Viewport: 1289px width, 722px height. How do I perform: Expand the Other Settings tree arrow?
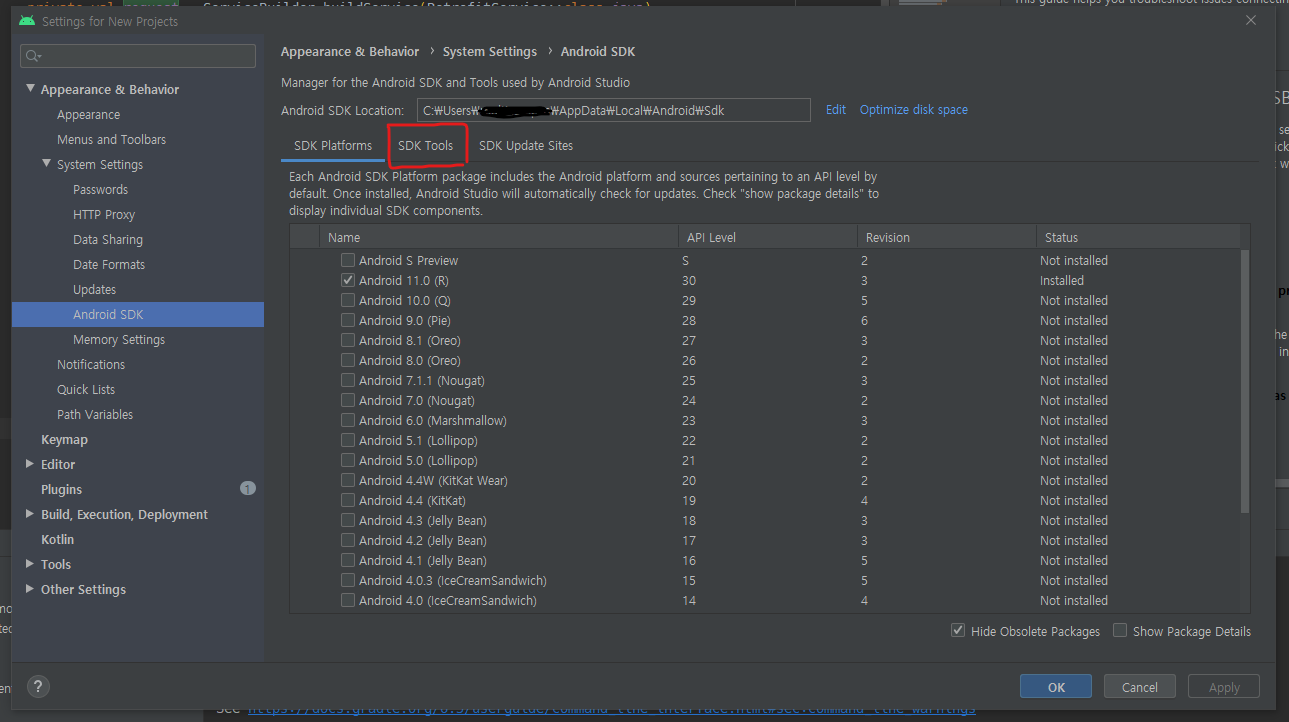tap(30, 589)
